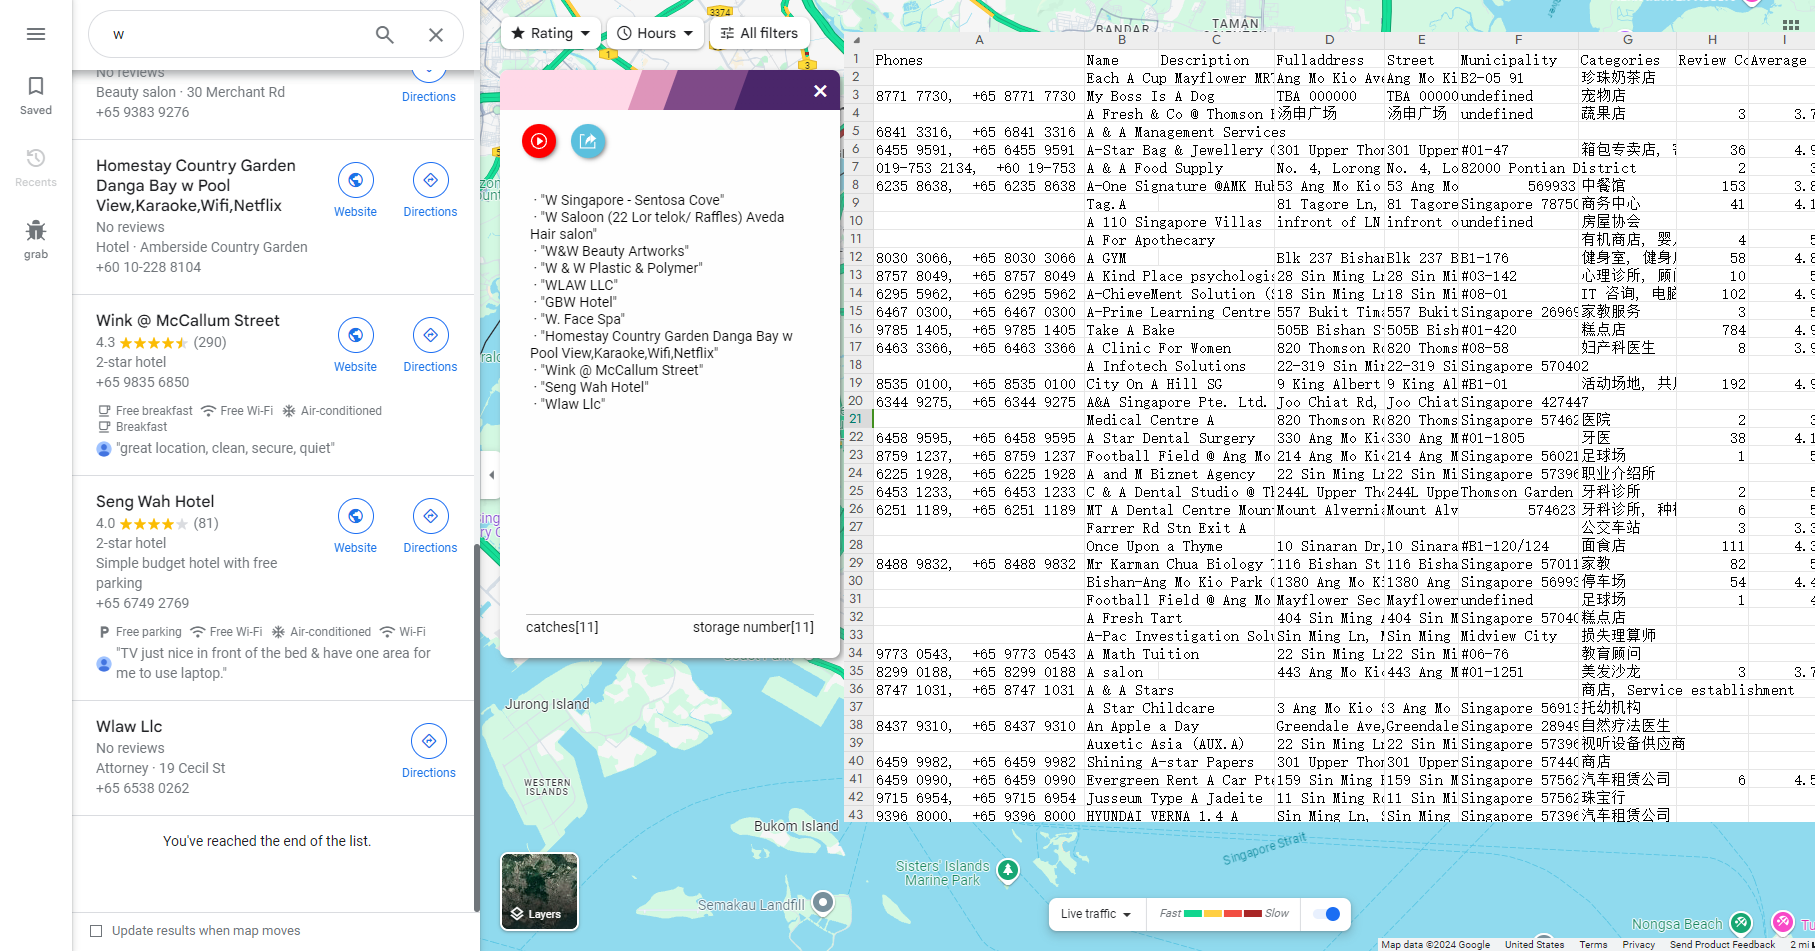Click the blue share export icon

(x=588, y=141)
